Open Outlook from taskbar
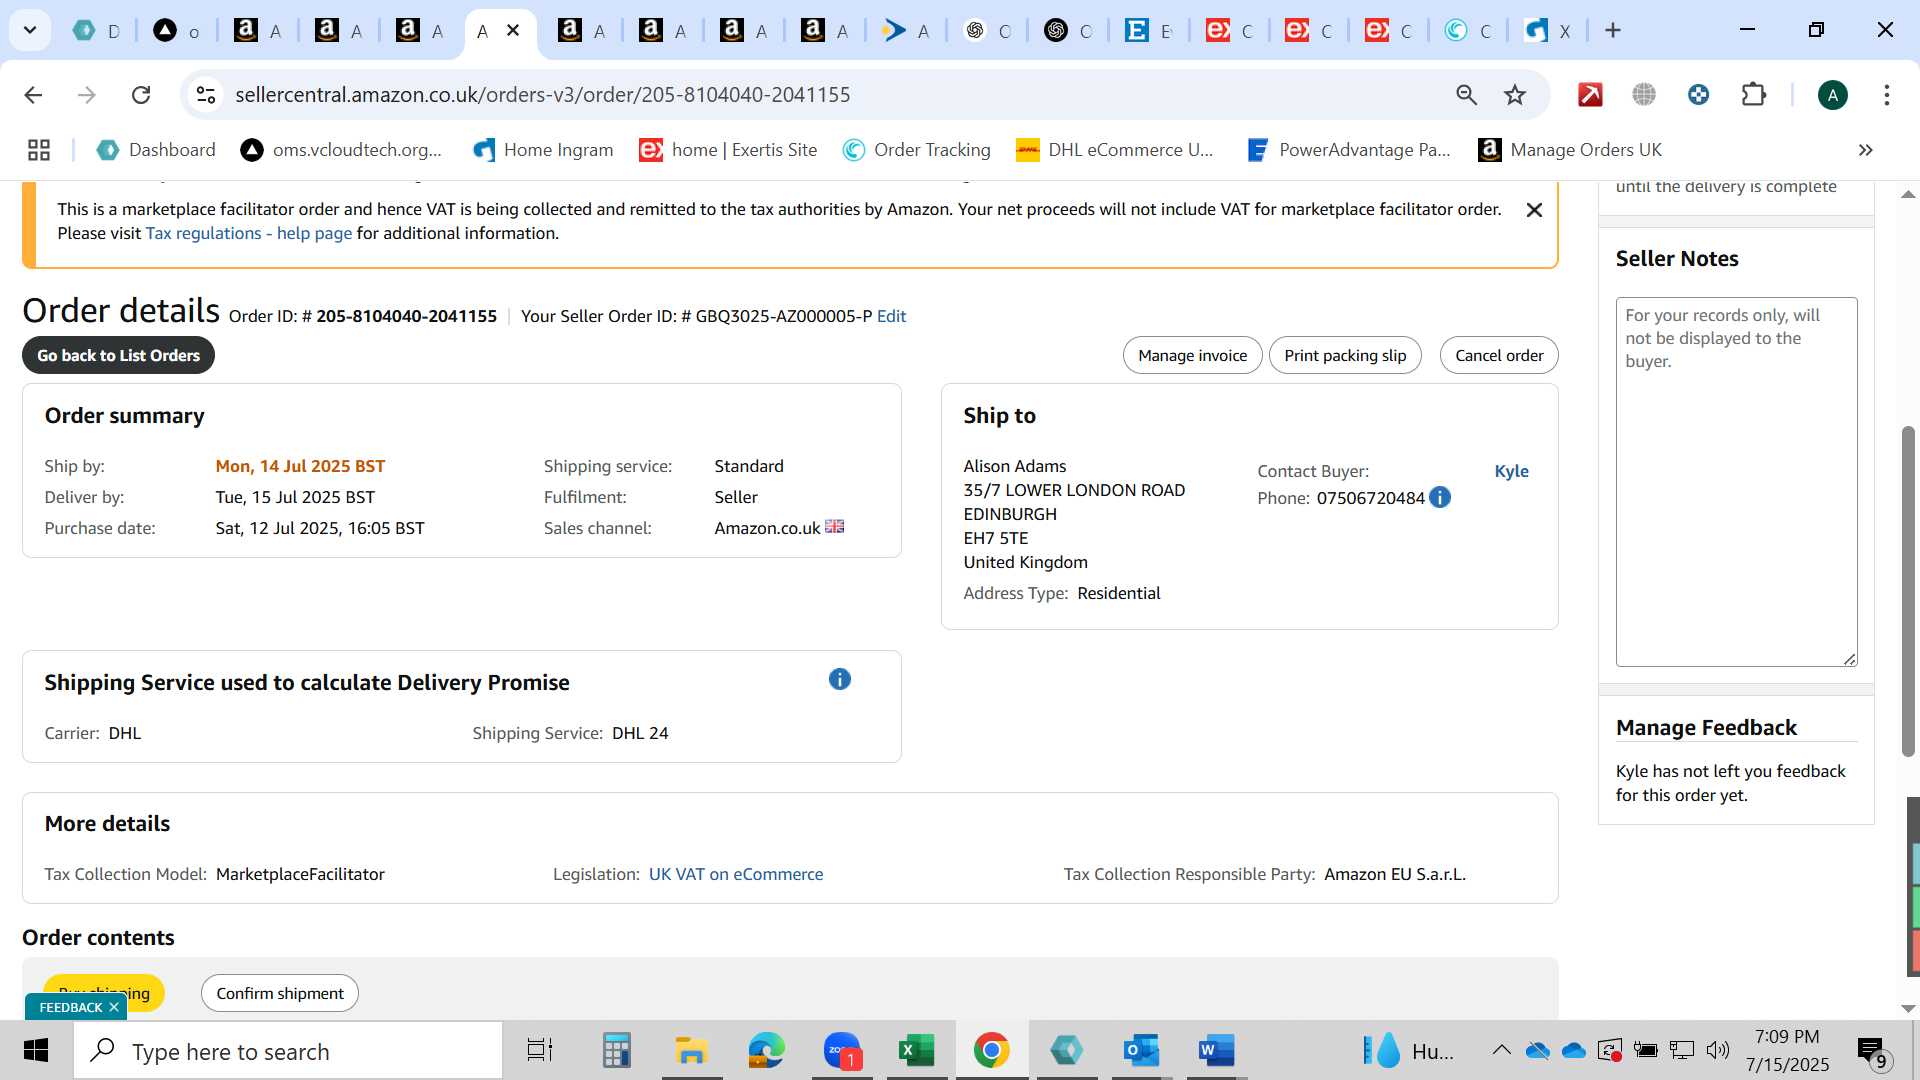 [1141, 1051]
